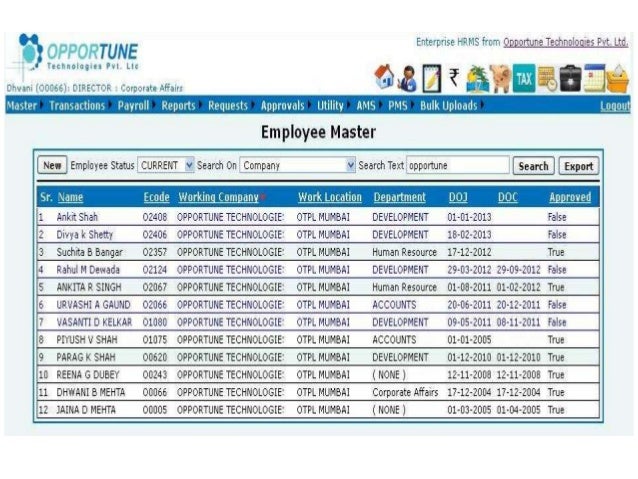Screen dimensions: 638x479
Task: Open the Bulk Uploads menu
Action: (x=448, y=106)
